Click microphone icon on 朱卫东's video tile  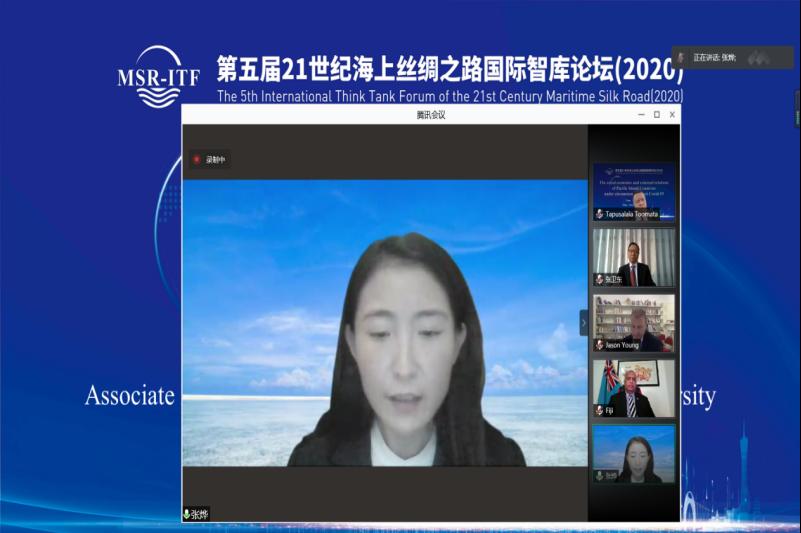[x=599, y=279]
